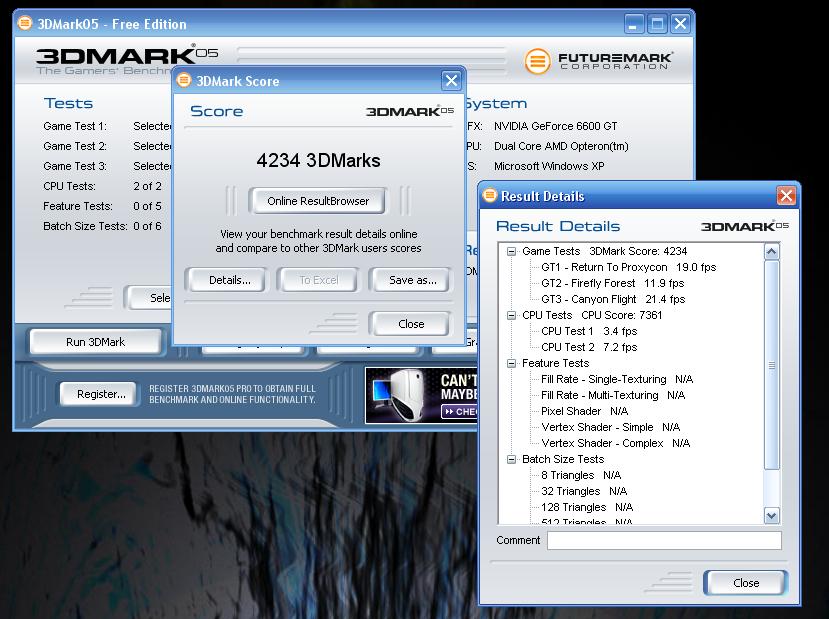Select 8 Triangles row
This screenshot has height=619, width=829.
tap(581, 475)
